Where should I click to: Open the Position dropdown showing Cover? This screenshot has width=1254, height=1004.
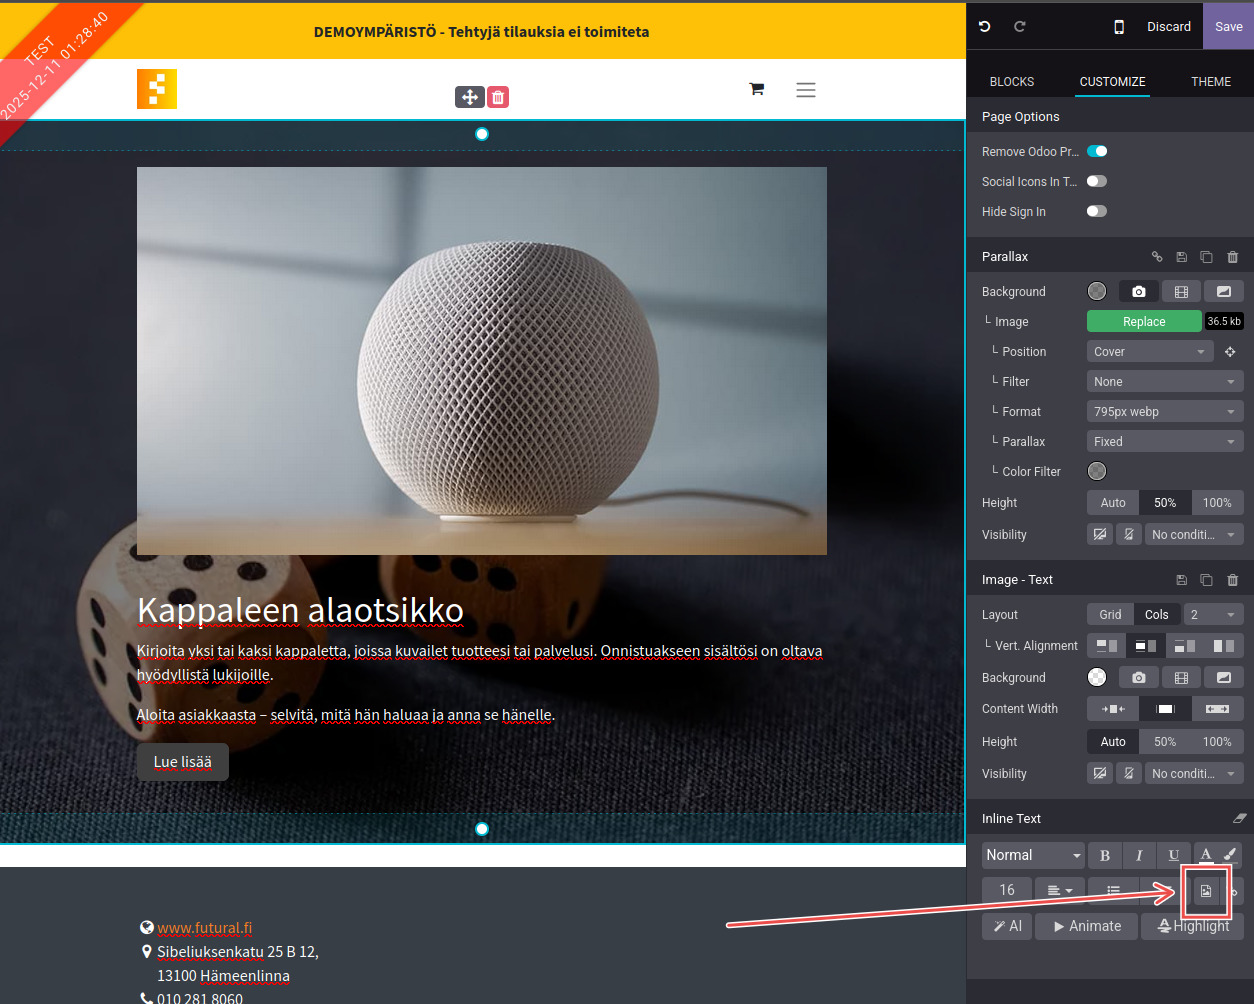point(1150,352)
